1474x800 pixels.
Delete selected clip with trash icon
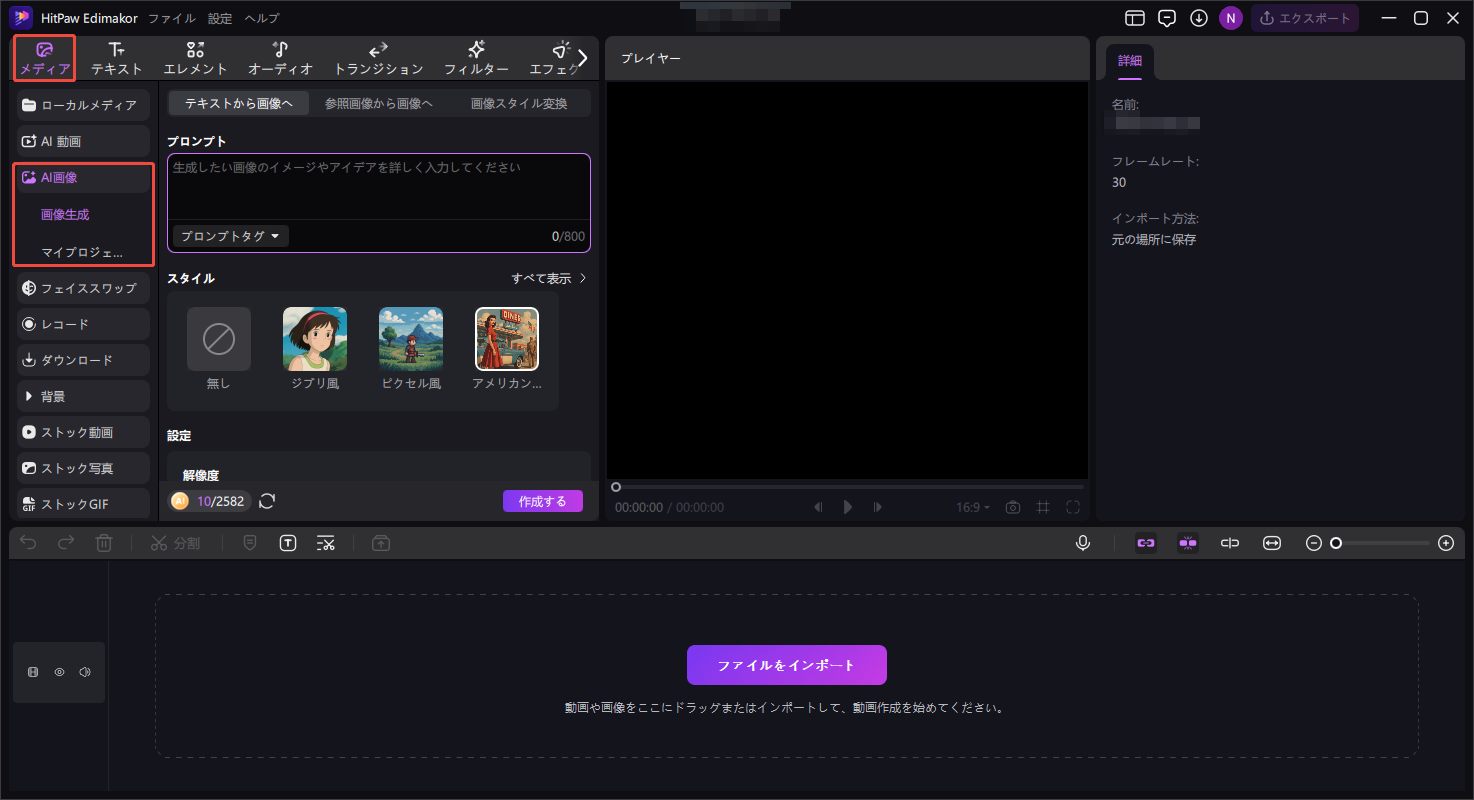click(104, 542)
